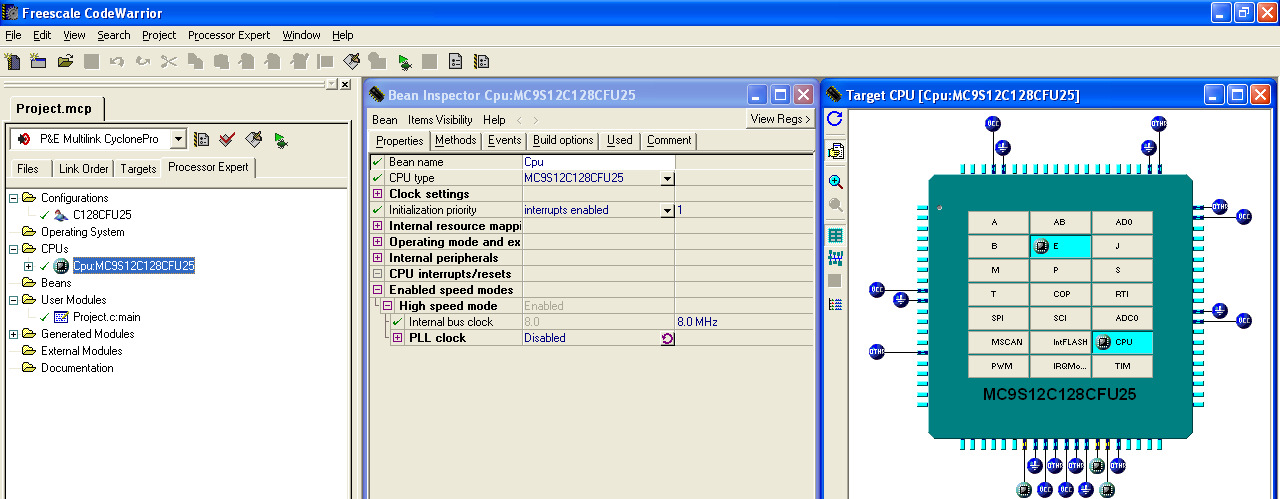Click the list view icon in Target CPU sidebar
The width and height of the screenshot is (1280, 499).
(x=836, y=304)
